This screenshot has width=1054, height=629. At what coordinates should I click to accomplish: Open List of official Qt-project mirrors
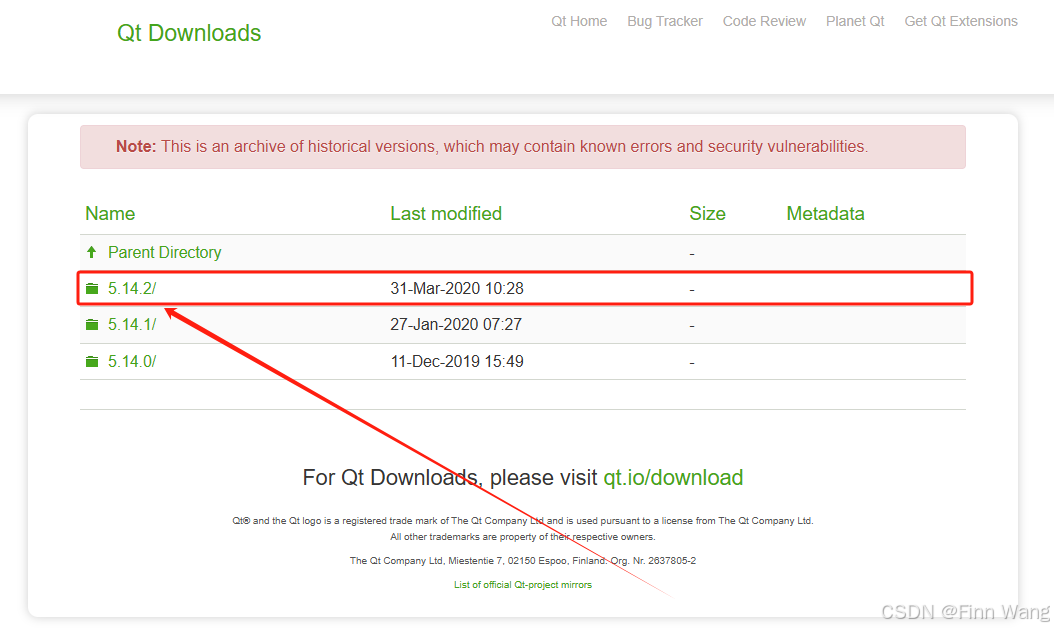click(x=523, y=585)
